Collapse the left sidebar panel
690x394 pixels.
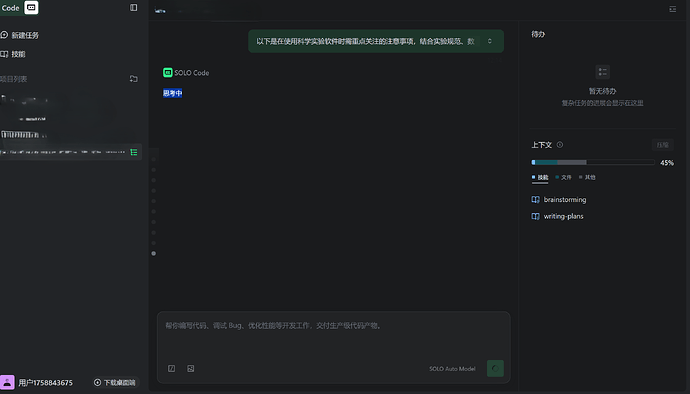pyautogui.click(x=133, y=7)
